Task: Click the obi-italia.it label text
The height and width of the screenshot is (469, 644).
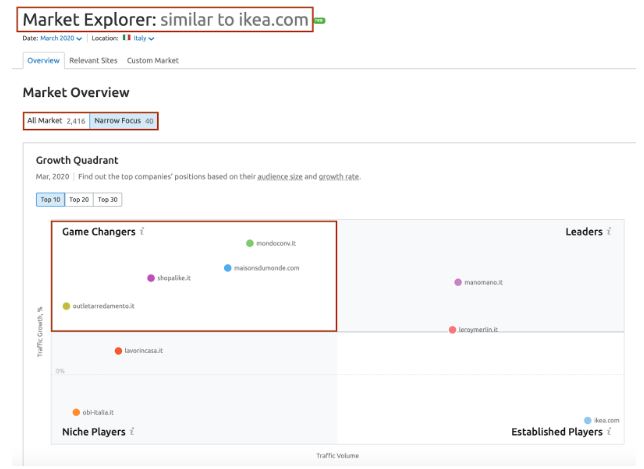Action: [98, 412]
